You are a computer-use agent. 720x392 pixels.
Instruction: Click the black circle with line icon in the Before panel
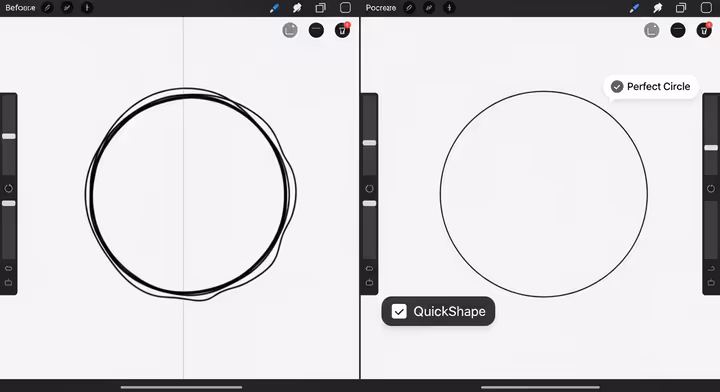tap(316, 30)
